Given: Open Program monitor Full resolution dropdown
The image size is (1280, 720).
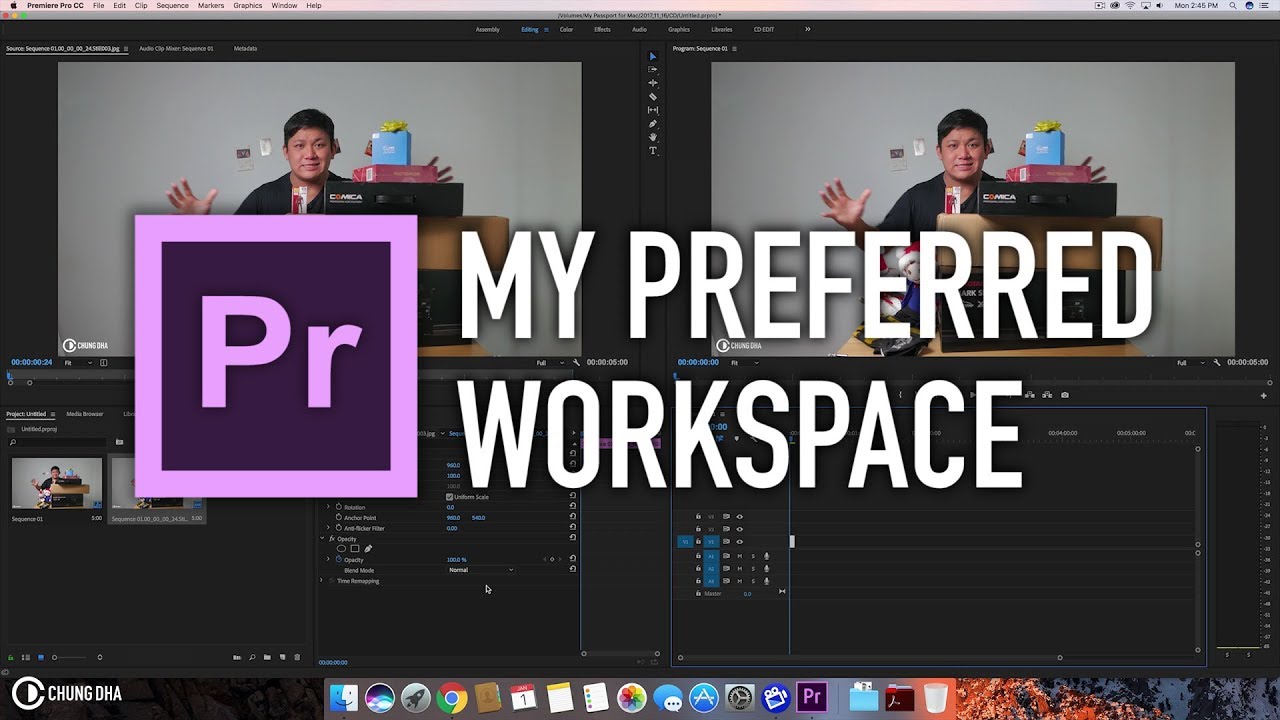Looking at the screenshot, I should pyautogui.click(x=1191, y=362).
